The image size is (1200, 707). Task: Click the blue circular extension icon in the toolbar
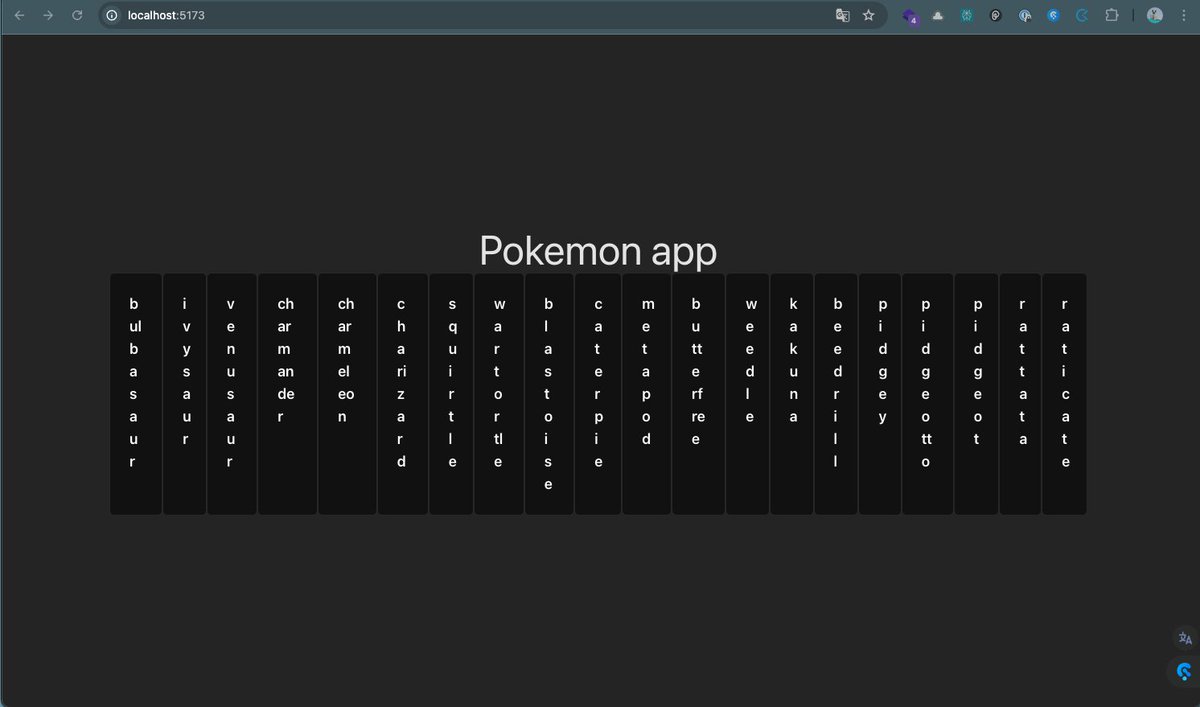1054,16
